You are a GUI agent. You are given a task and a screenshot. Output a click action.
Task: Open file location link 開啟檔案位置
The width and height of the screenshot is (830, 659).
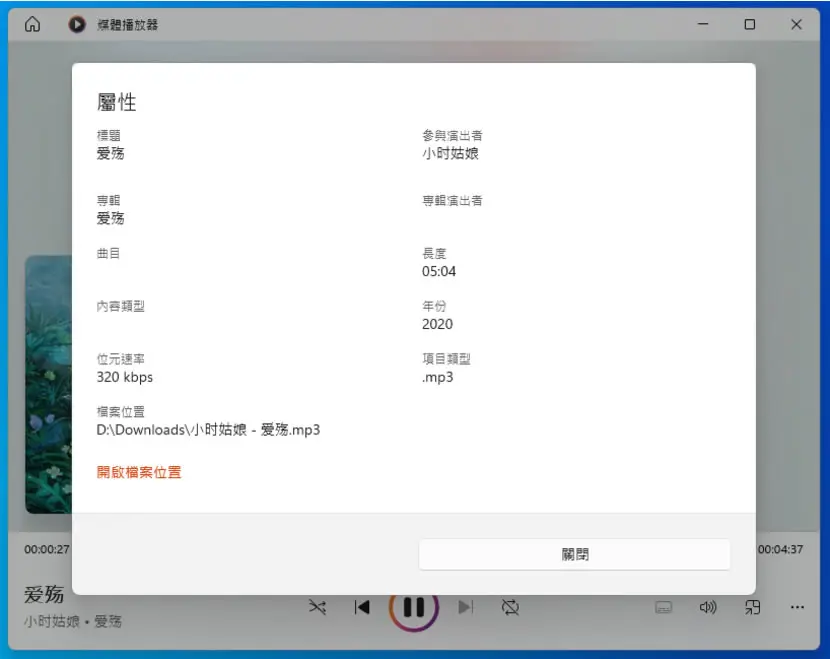pos(139,472)
